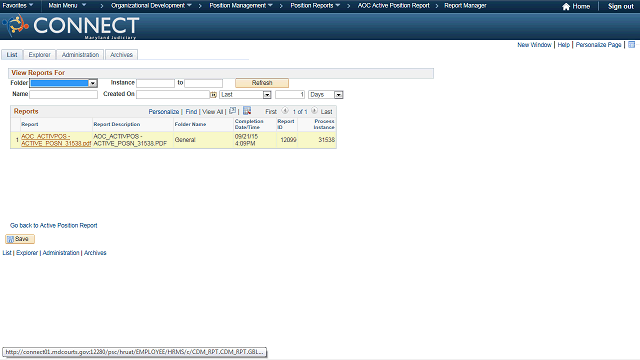This screenshot has width=640, height=360.
Task: Click Personalize in Reports header
Action: tap(164, 111)
